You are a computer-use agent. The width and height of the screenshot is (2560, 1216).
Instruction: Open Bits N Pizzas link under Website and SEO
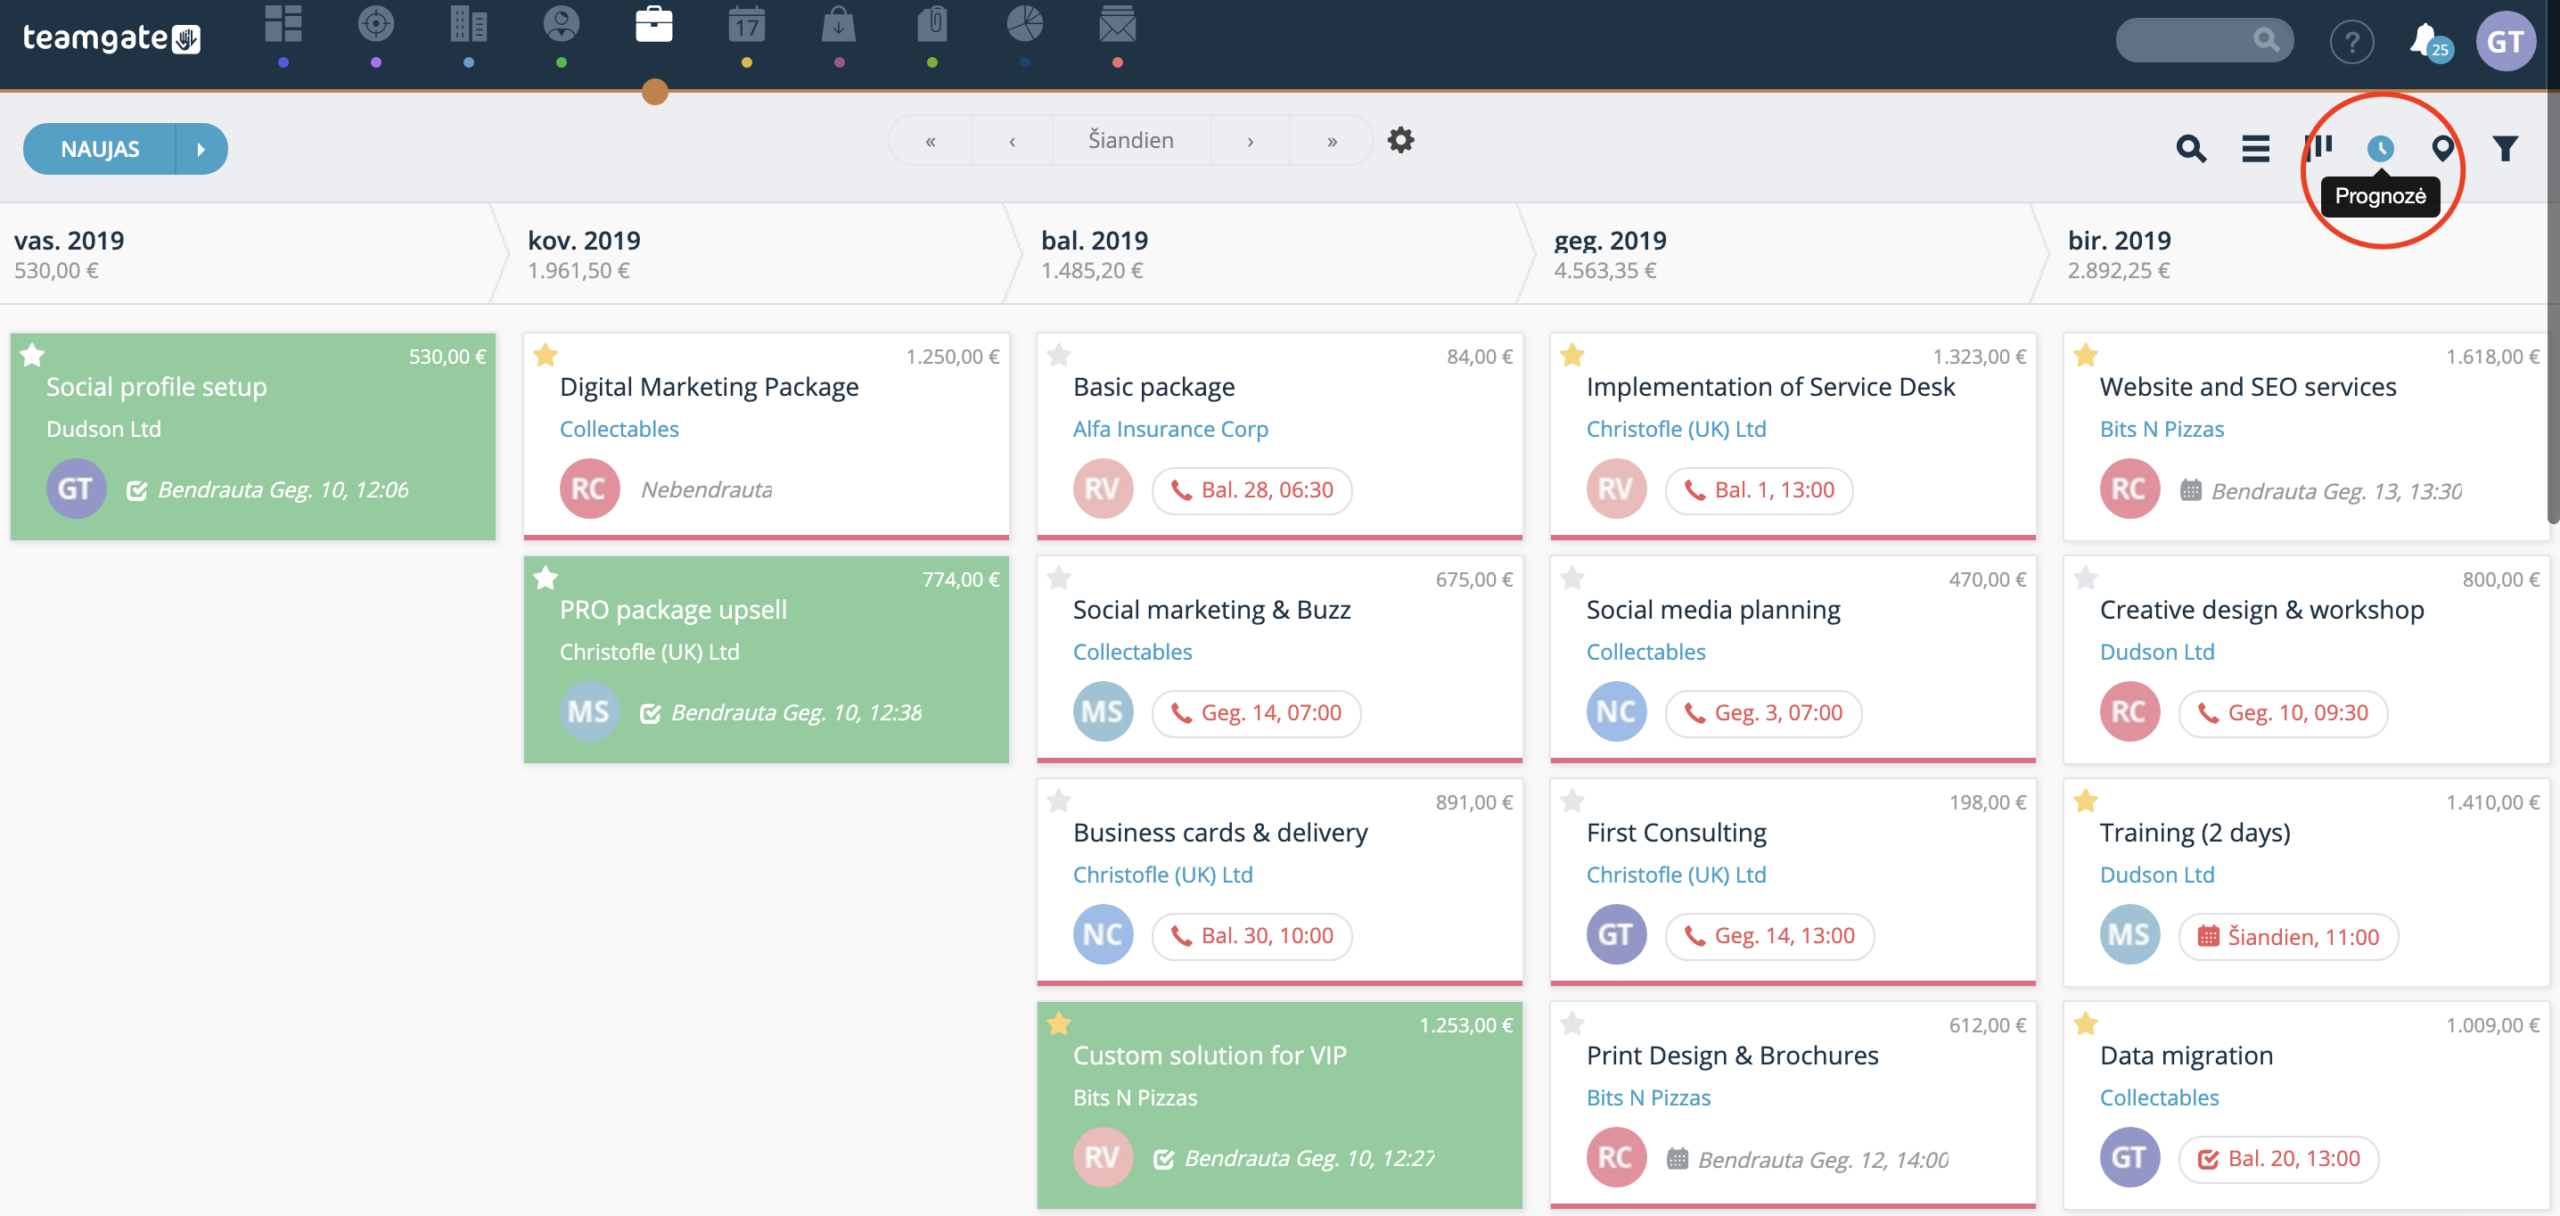(x=2162, y=429)
